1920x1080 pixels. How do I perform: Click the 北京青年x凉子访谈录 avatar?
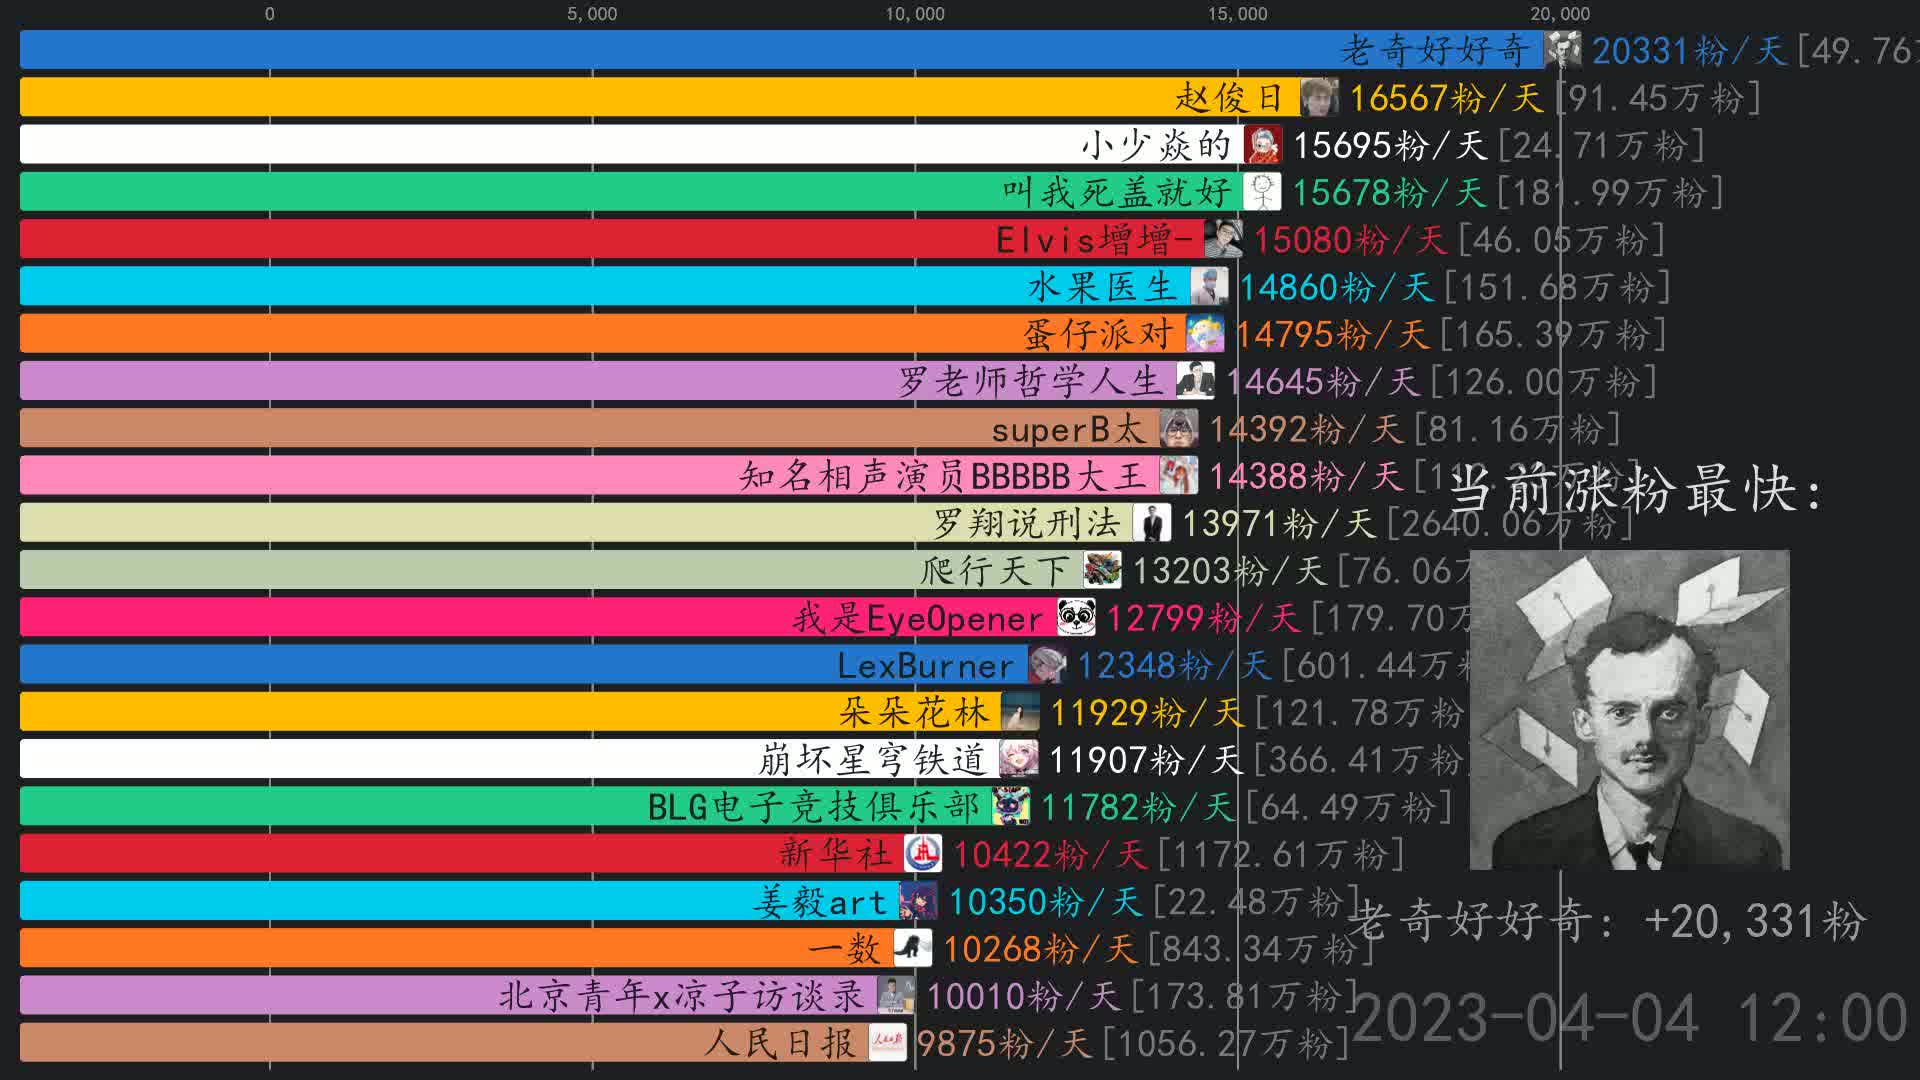(896, 996)
